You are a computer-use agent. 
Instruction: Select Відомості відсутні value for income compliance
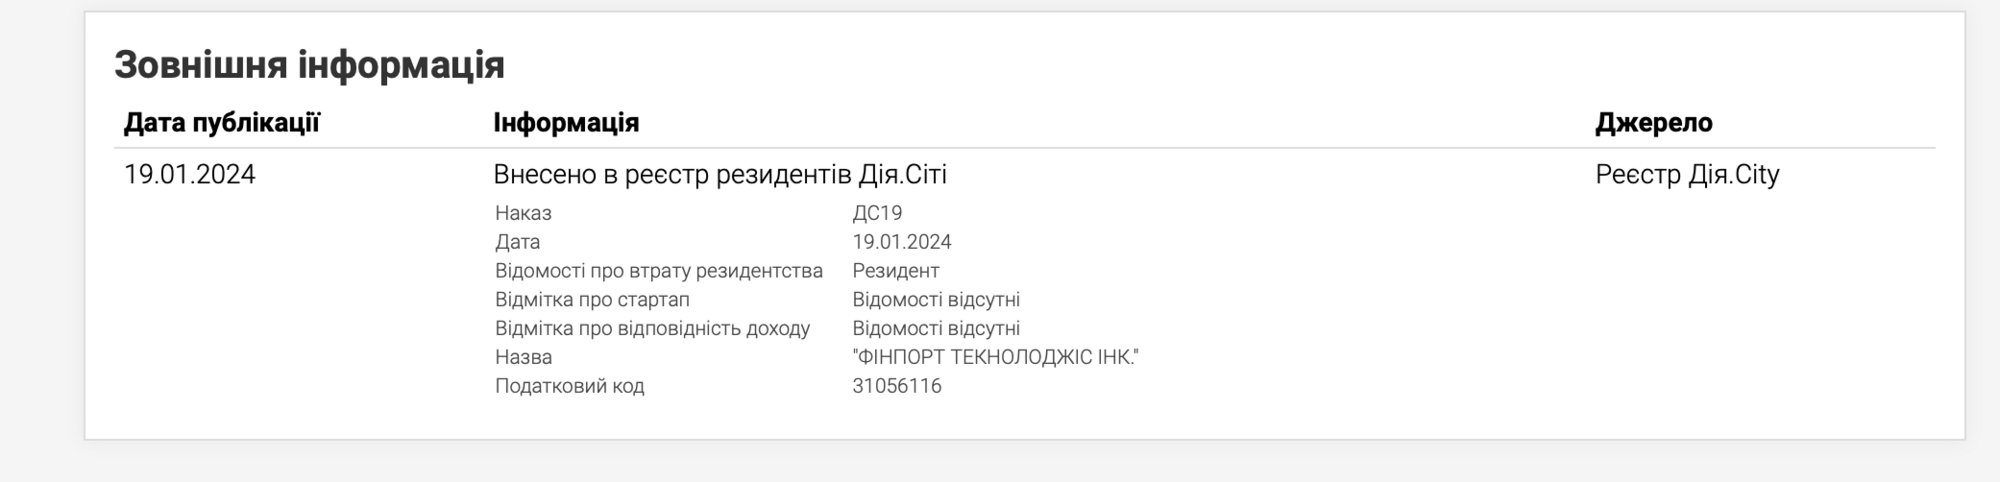[x=936, y=328]
